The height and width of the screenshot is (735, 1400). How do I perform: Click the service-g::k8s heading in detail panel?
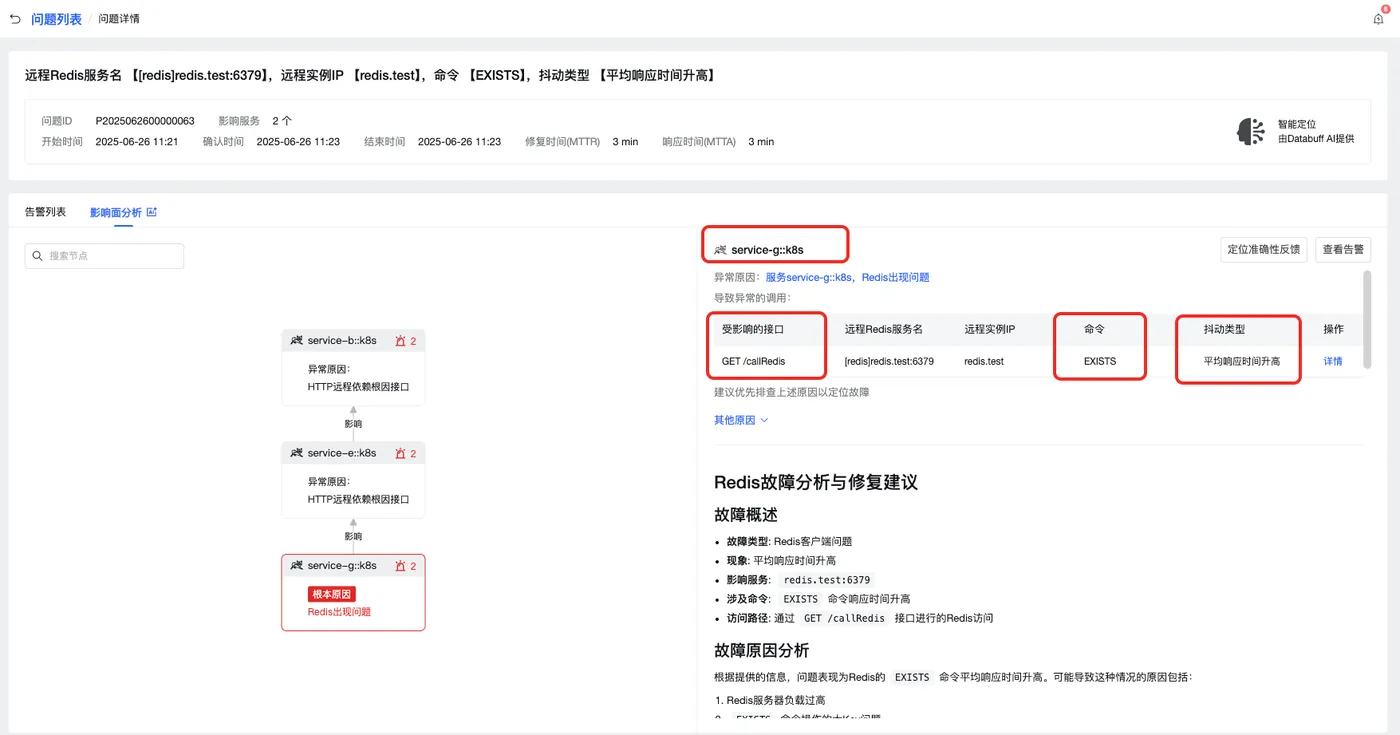click(x=767, y=249)
